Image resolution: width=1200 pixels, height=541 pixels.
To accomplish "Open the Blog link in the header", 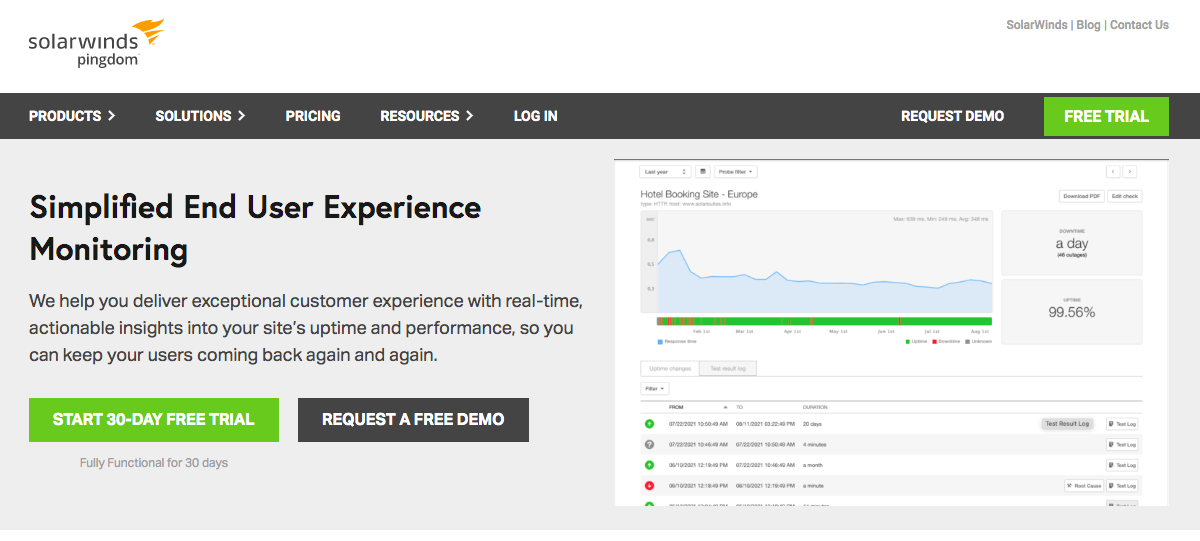I will (1089, 25).
